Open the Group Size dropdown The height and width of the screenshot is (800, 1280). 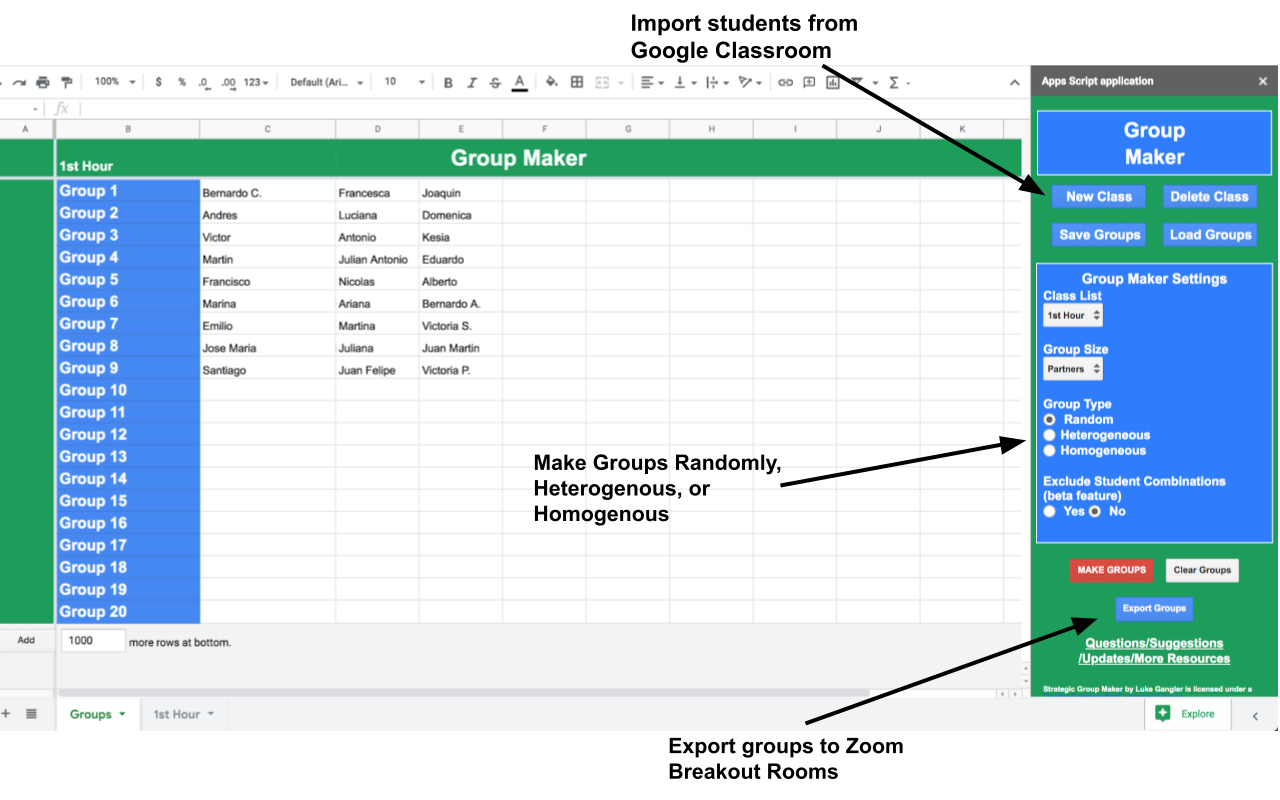(x=1073, y=369)
